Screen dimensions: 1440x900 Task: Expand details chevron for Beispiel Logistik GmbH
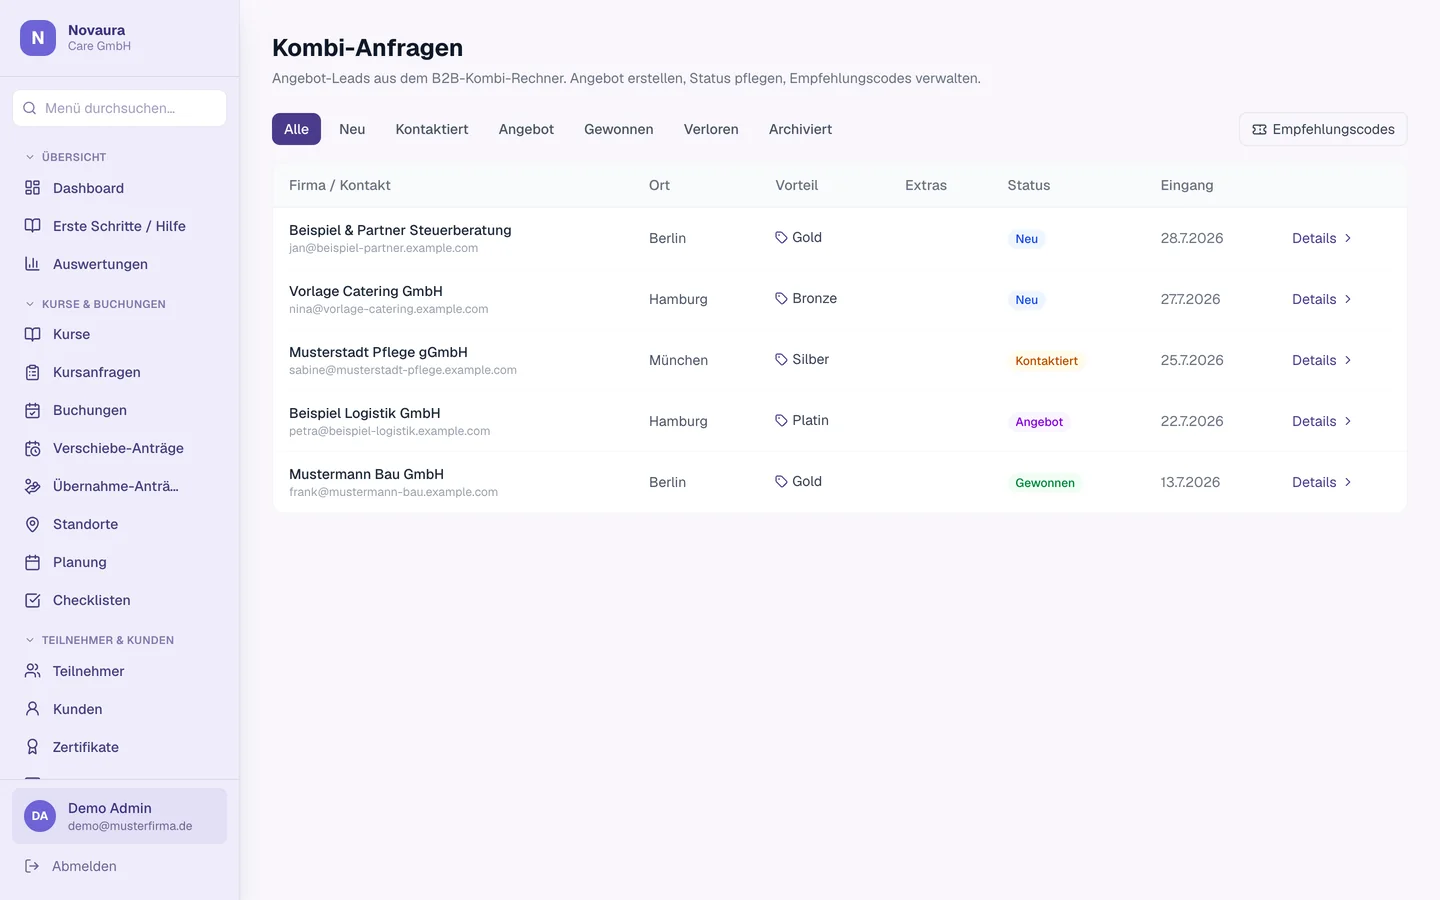(1348, 421)
